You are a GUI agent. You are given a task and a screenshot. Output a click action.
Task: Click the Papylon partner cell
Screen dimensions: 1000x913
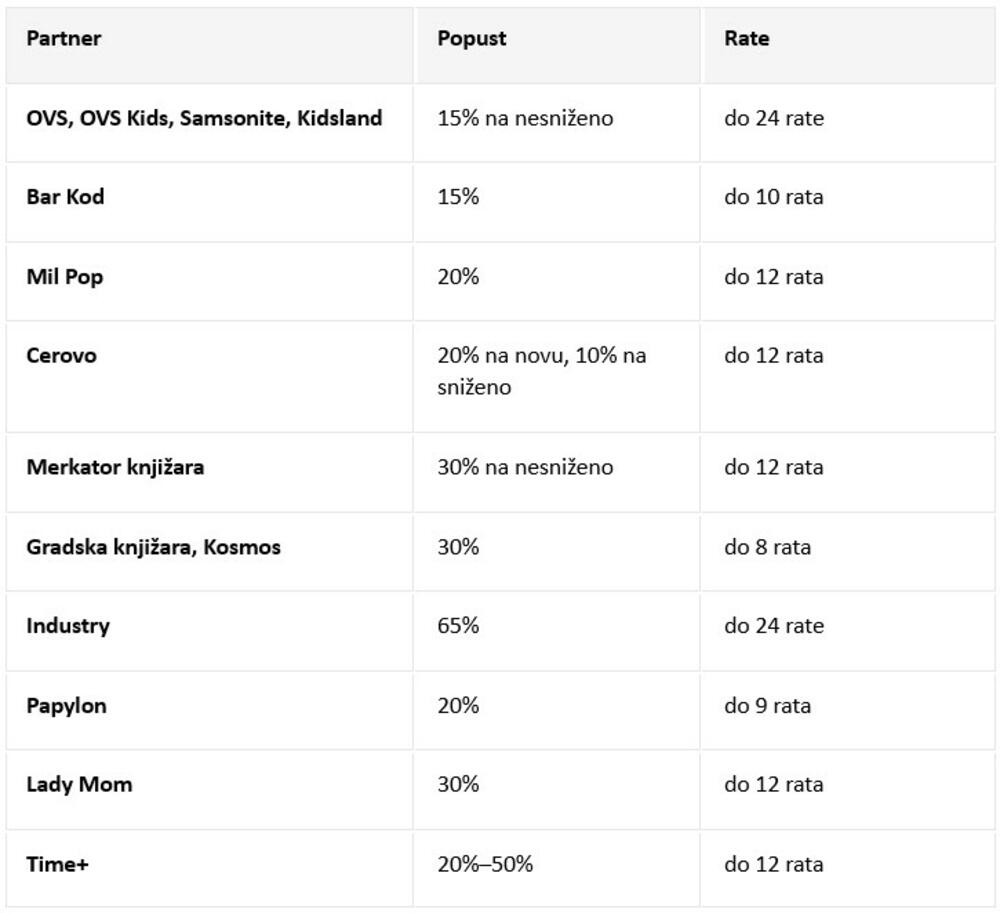click(x=66, y=706)
